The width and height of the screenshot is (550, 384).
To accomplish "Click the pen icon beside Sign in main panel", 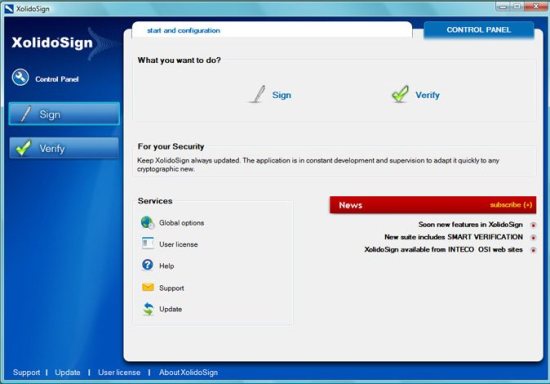I will [258, 94].
